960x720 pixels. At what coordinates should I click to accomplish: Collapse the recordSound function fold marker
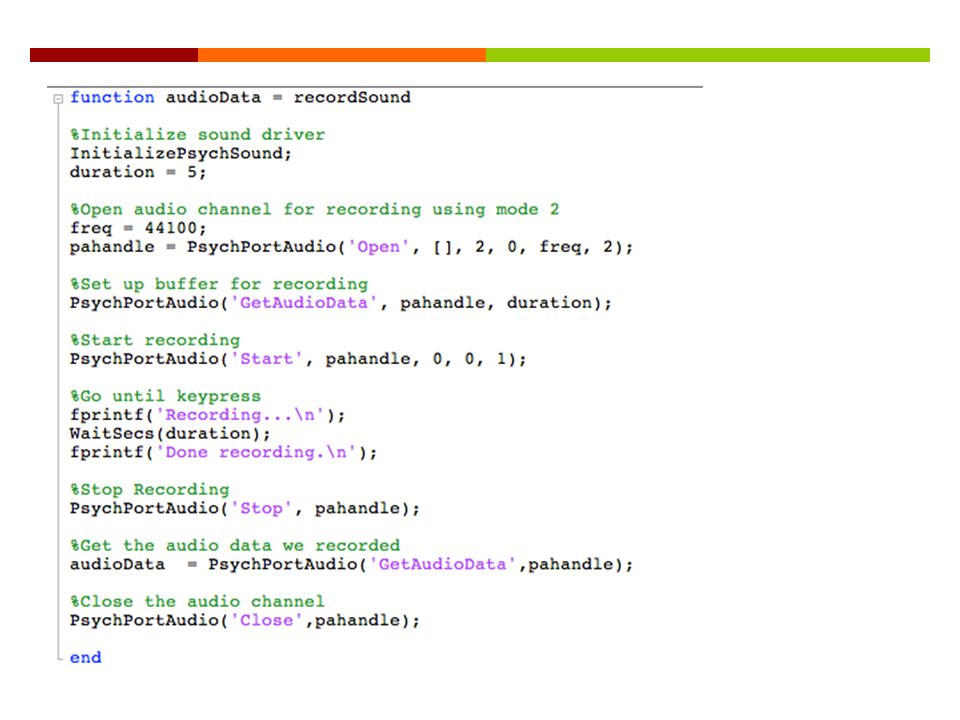tap(58, 99)
